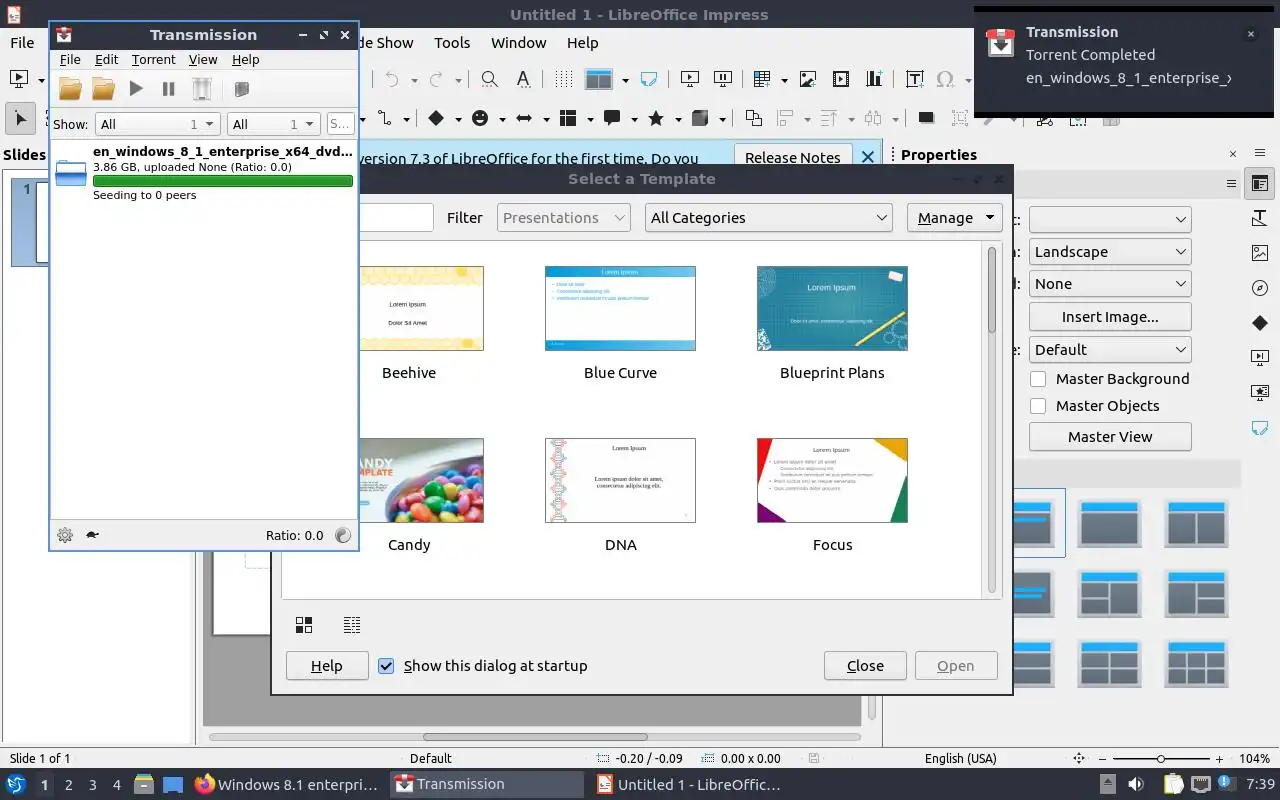Toggle Transmission turtle alternative speed mode

click(92, 535)
